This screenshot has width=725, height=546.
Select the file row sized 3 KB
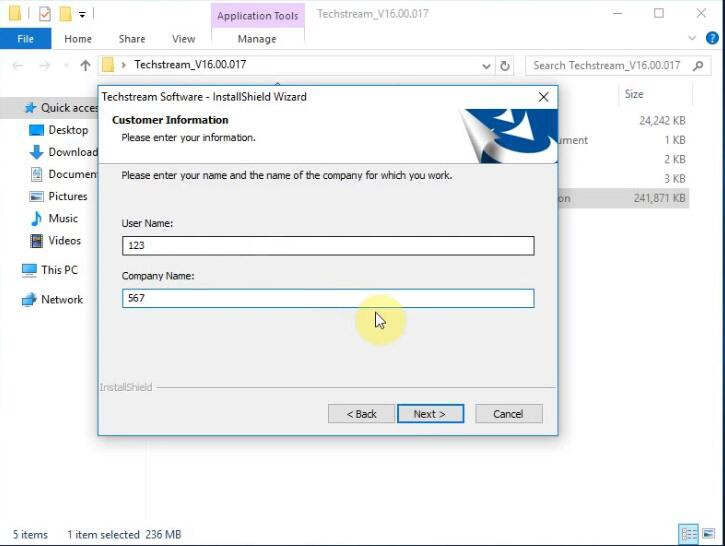tap(623, 179)
